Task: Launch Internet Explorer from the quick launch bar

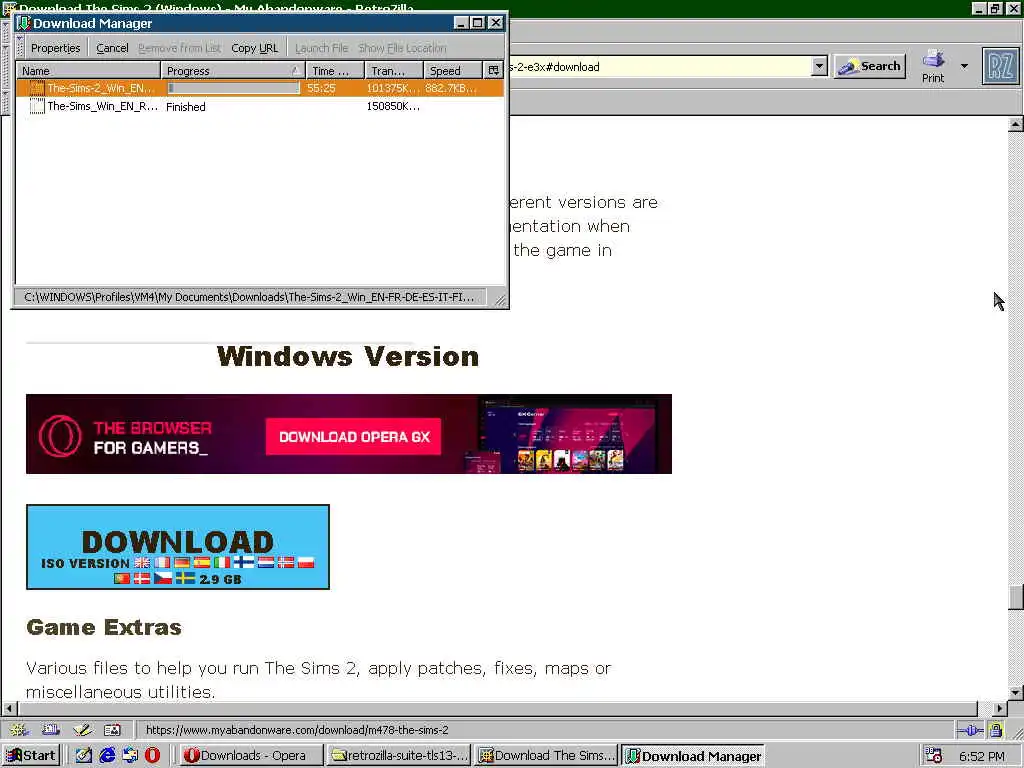Action: click(106, 755)
